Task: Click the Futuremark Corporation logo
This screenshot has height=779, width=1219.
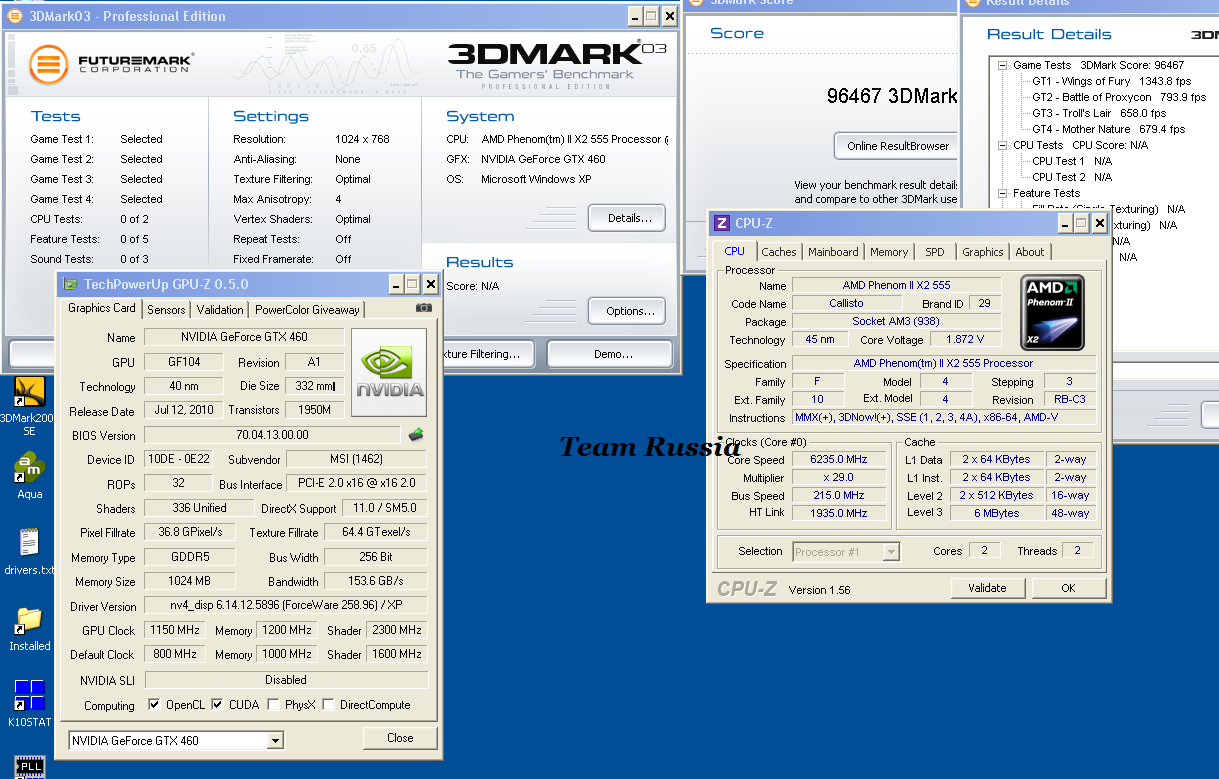Action: coord(110,65)
